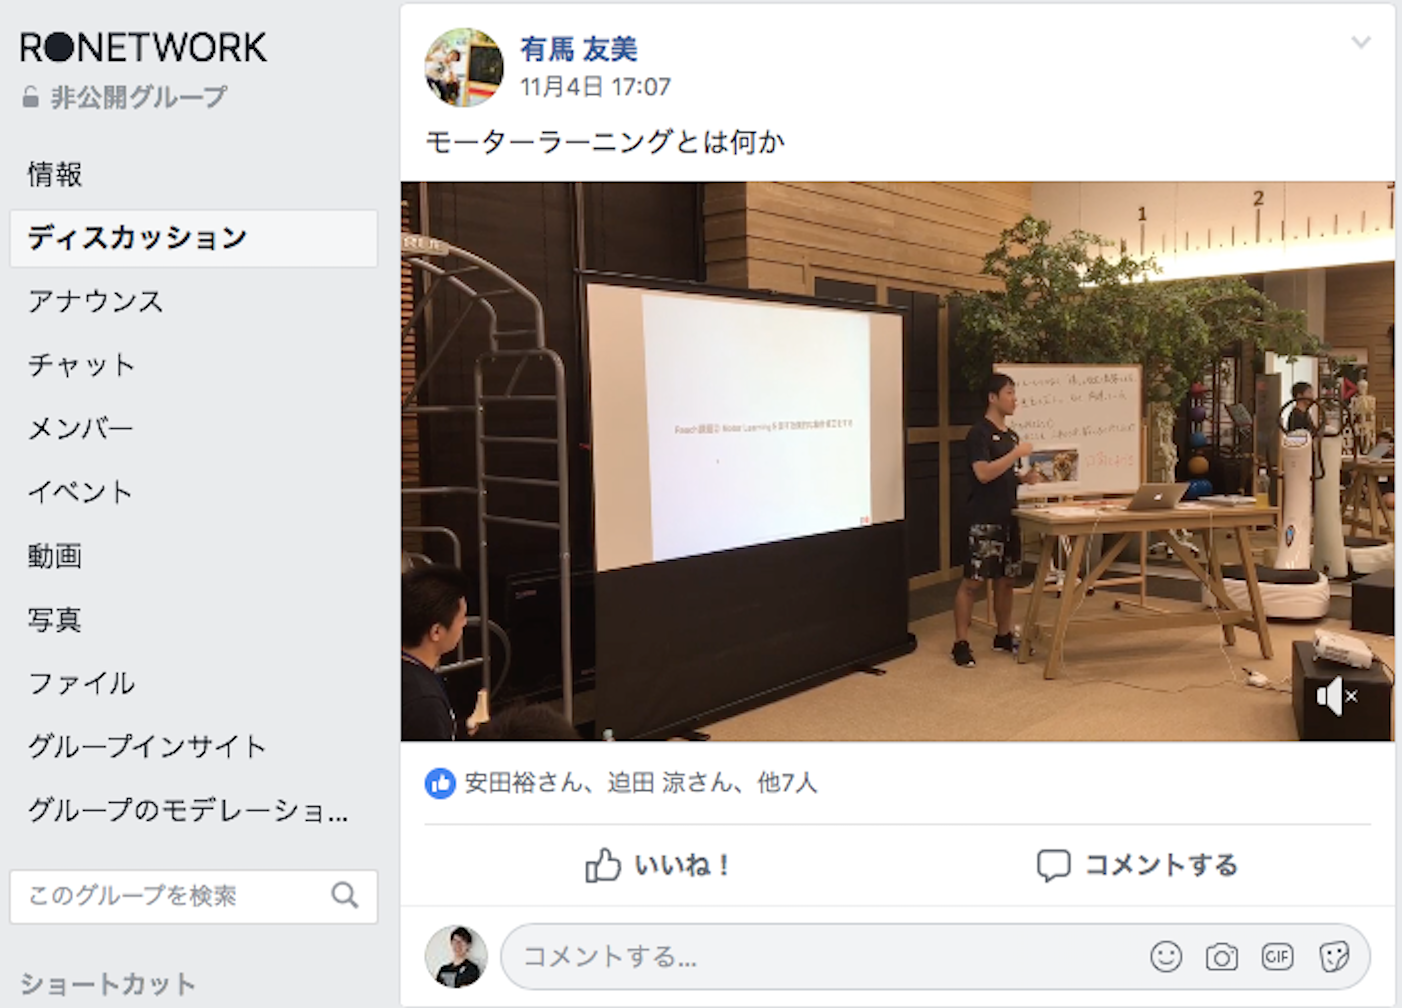Open the sticker picker icon
This screenshot has width=1402, height=1008.
tap(1334, 957)
